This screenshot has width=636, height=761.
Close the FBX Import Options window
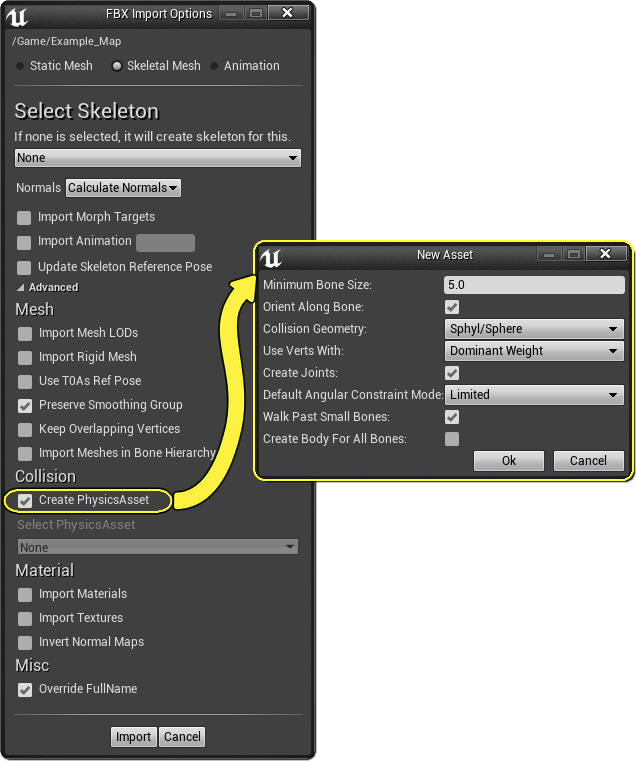tap(287, 13)
